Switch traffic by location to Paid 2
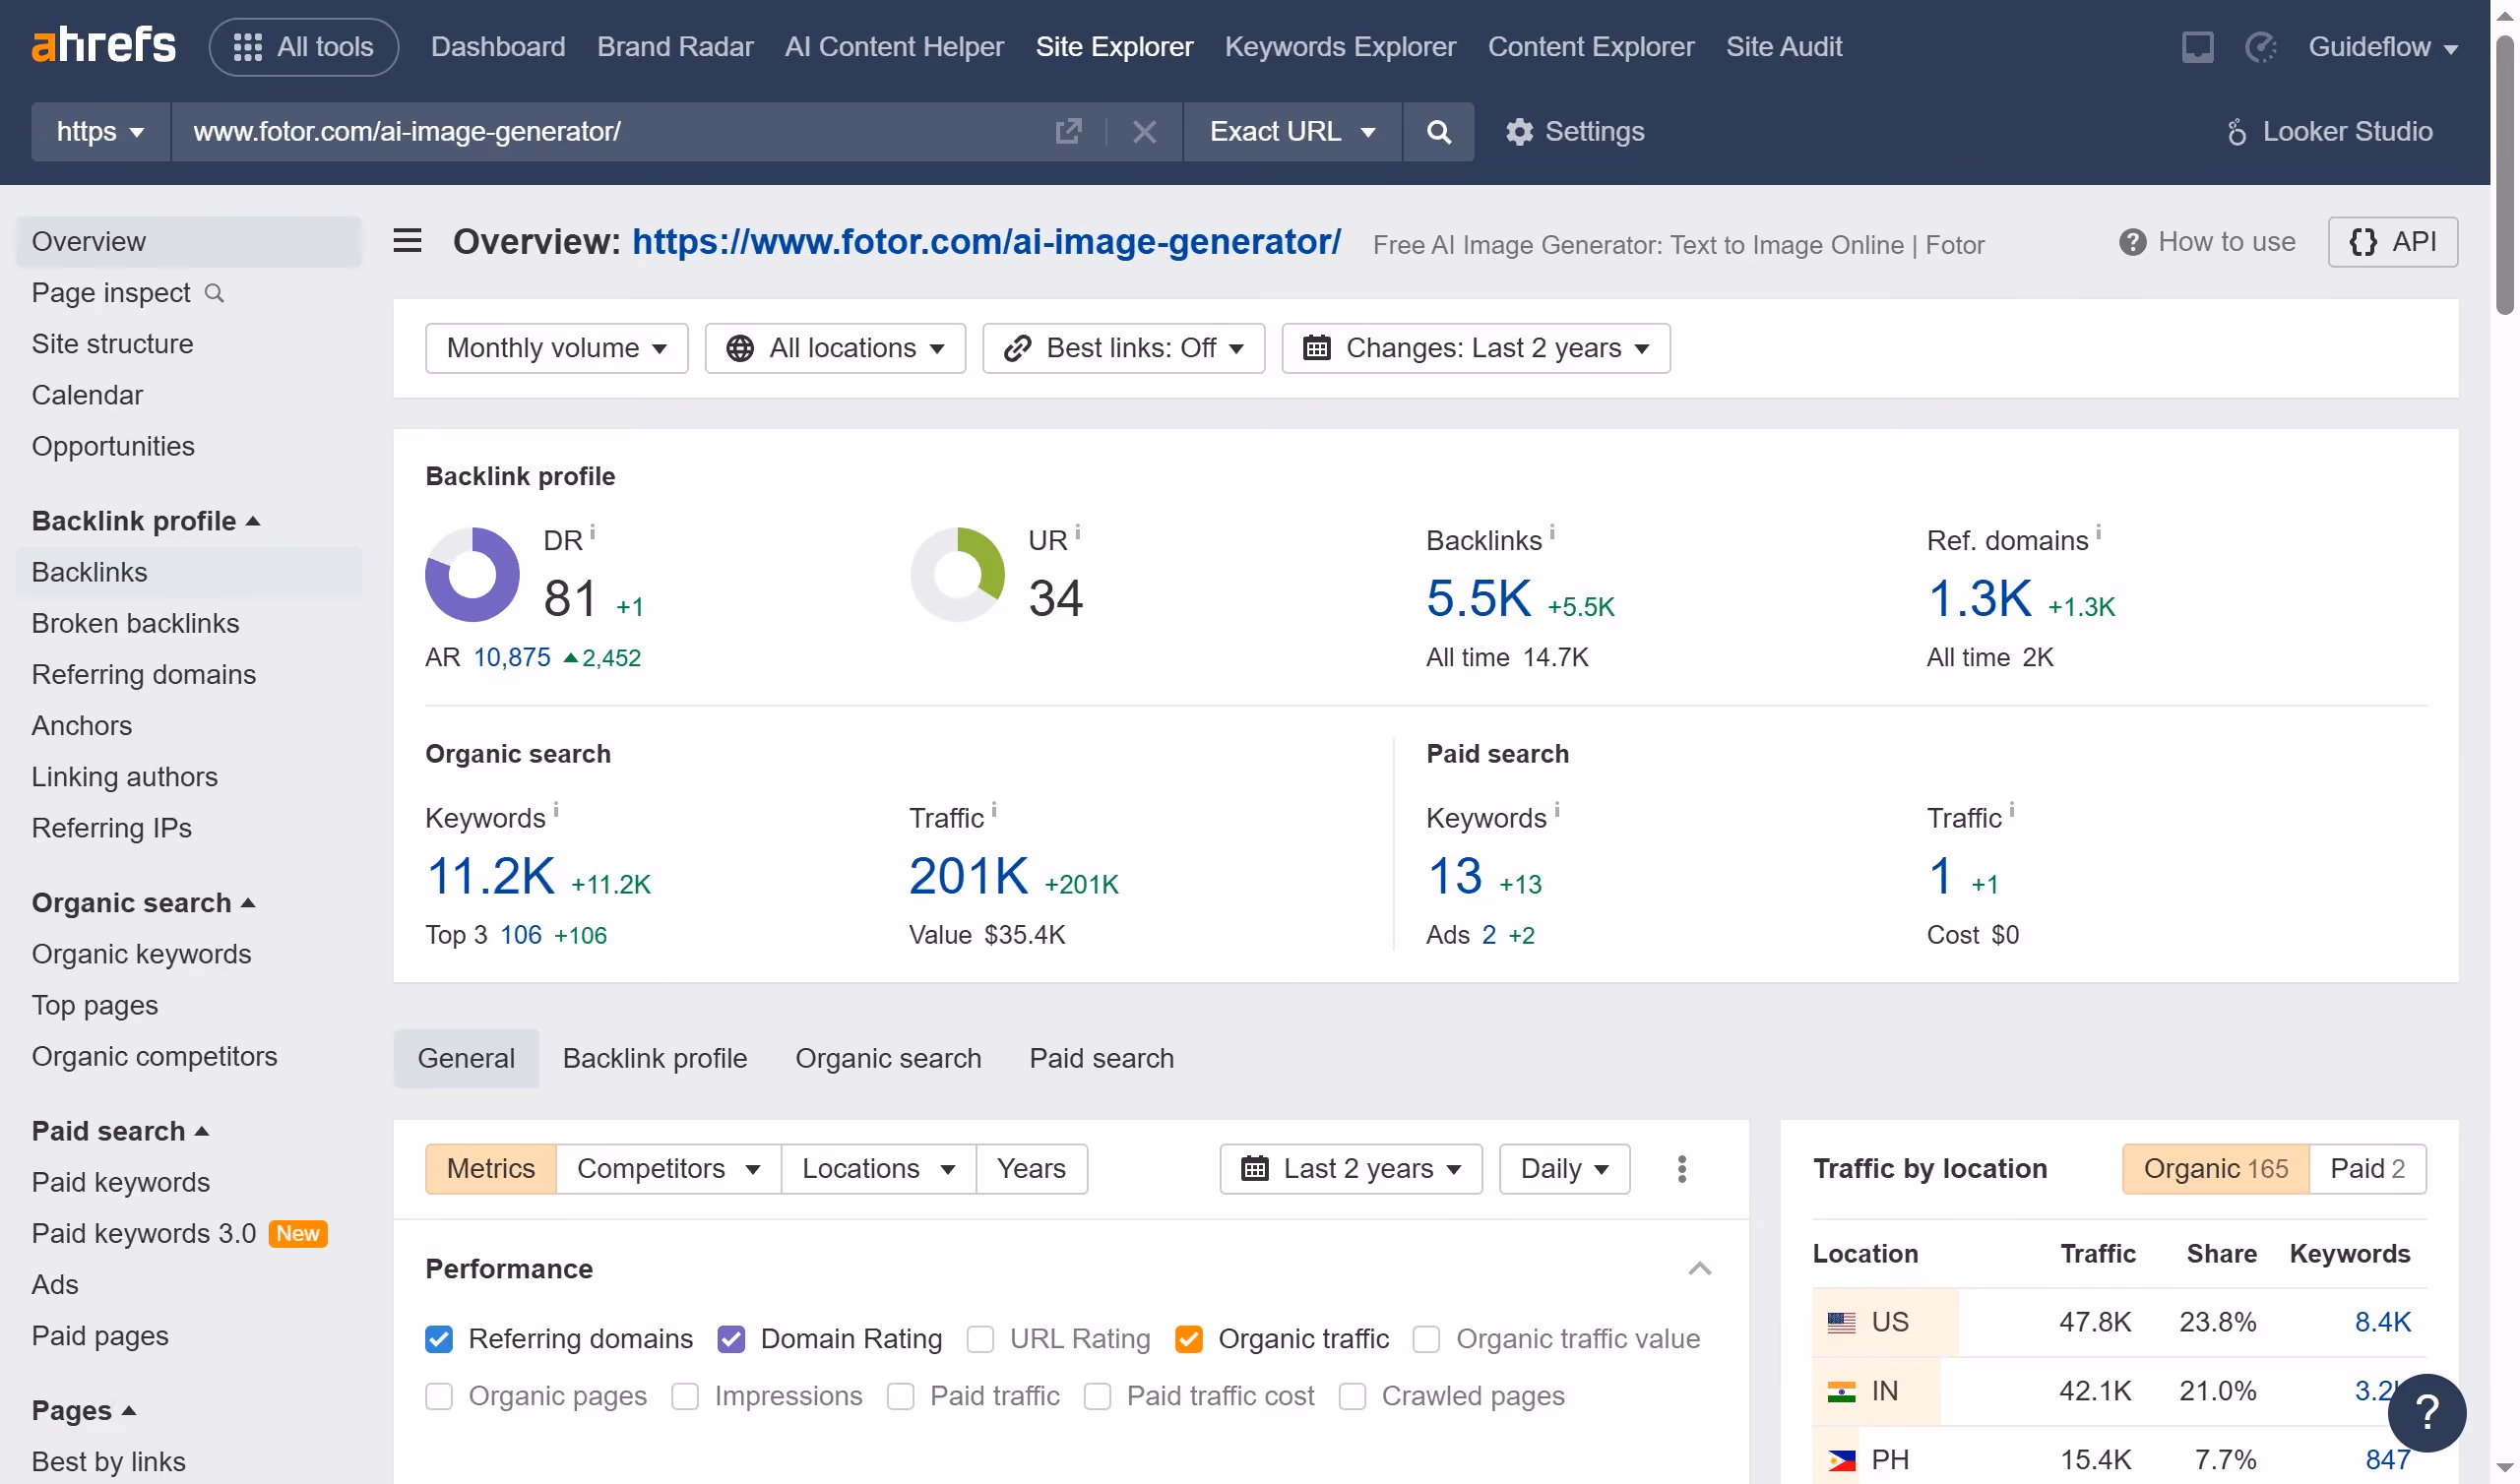The width and height of the screenshot is (2520, 1484). (x=2367, y=1169)
